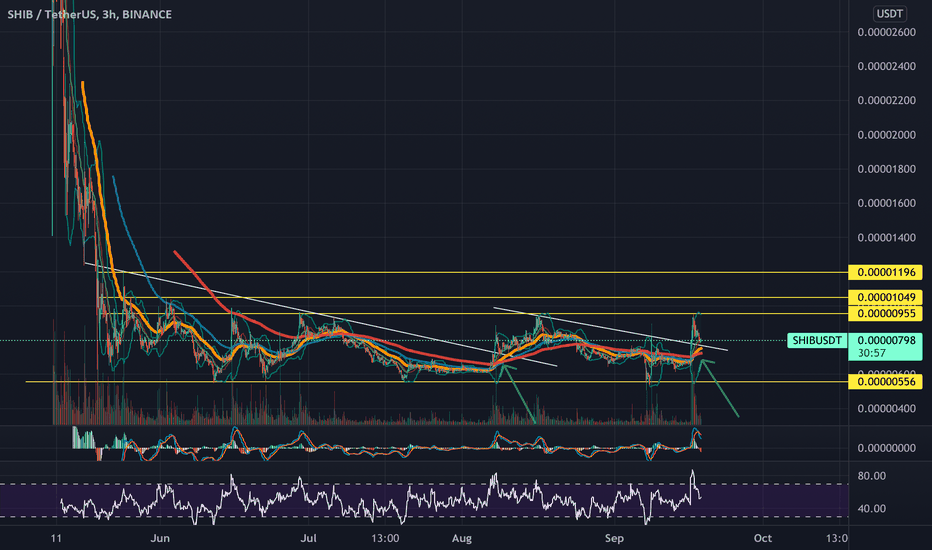932x550 pixels.
Task: Click the 0.00000400 price axis value
Action: tap(886, 408)
